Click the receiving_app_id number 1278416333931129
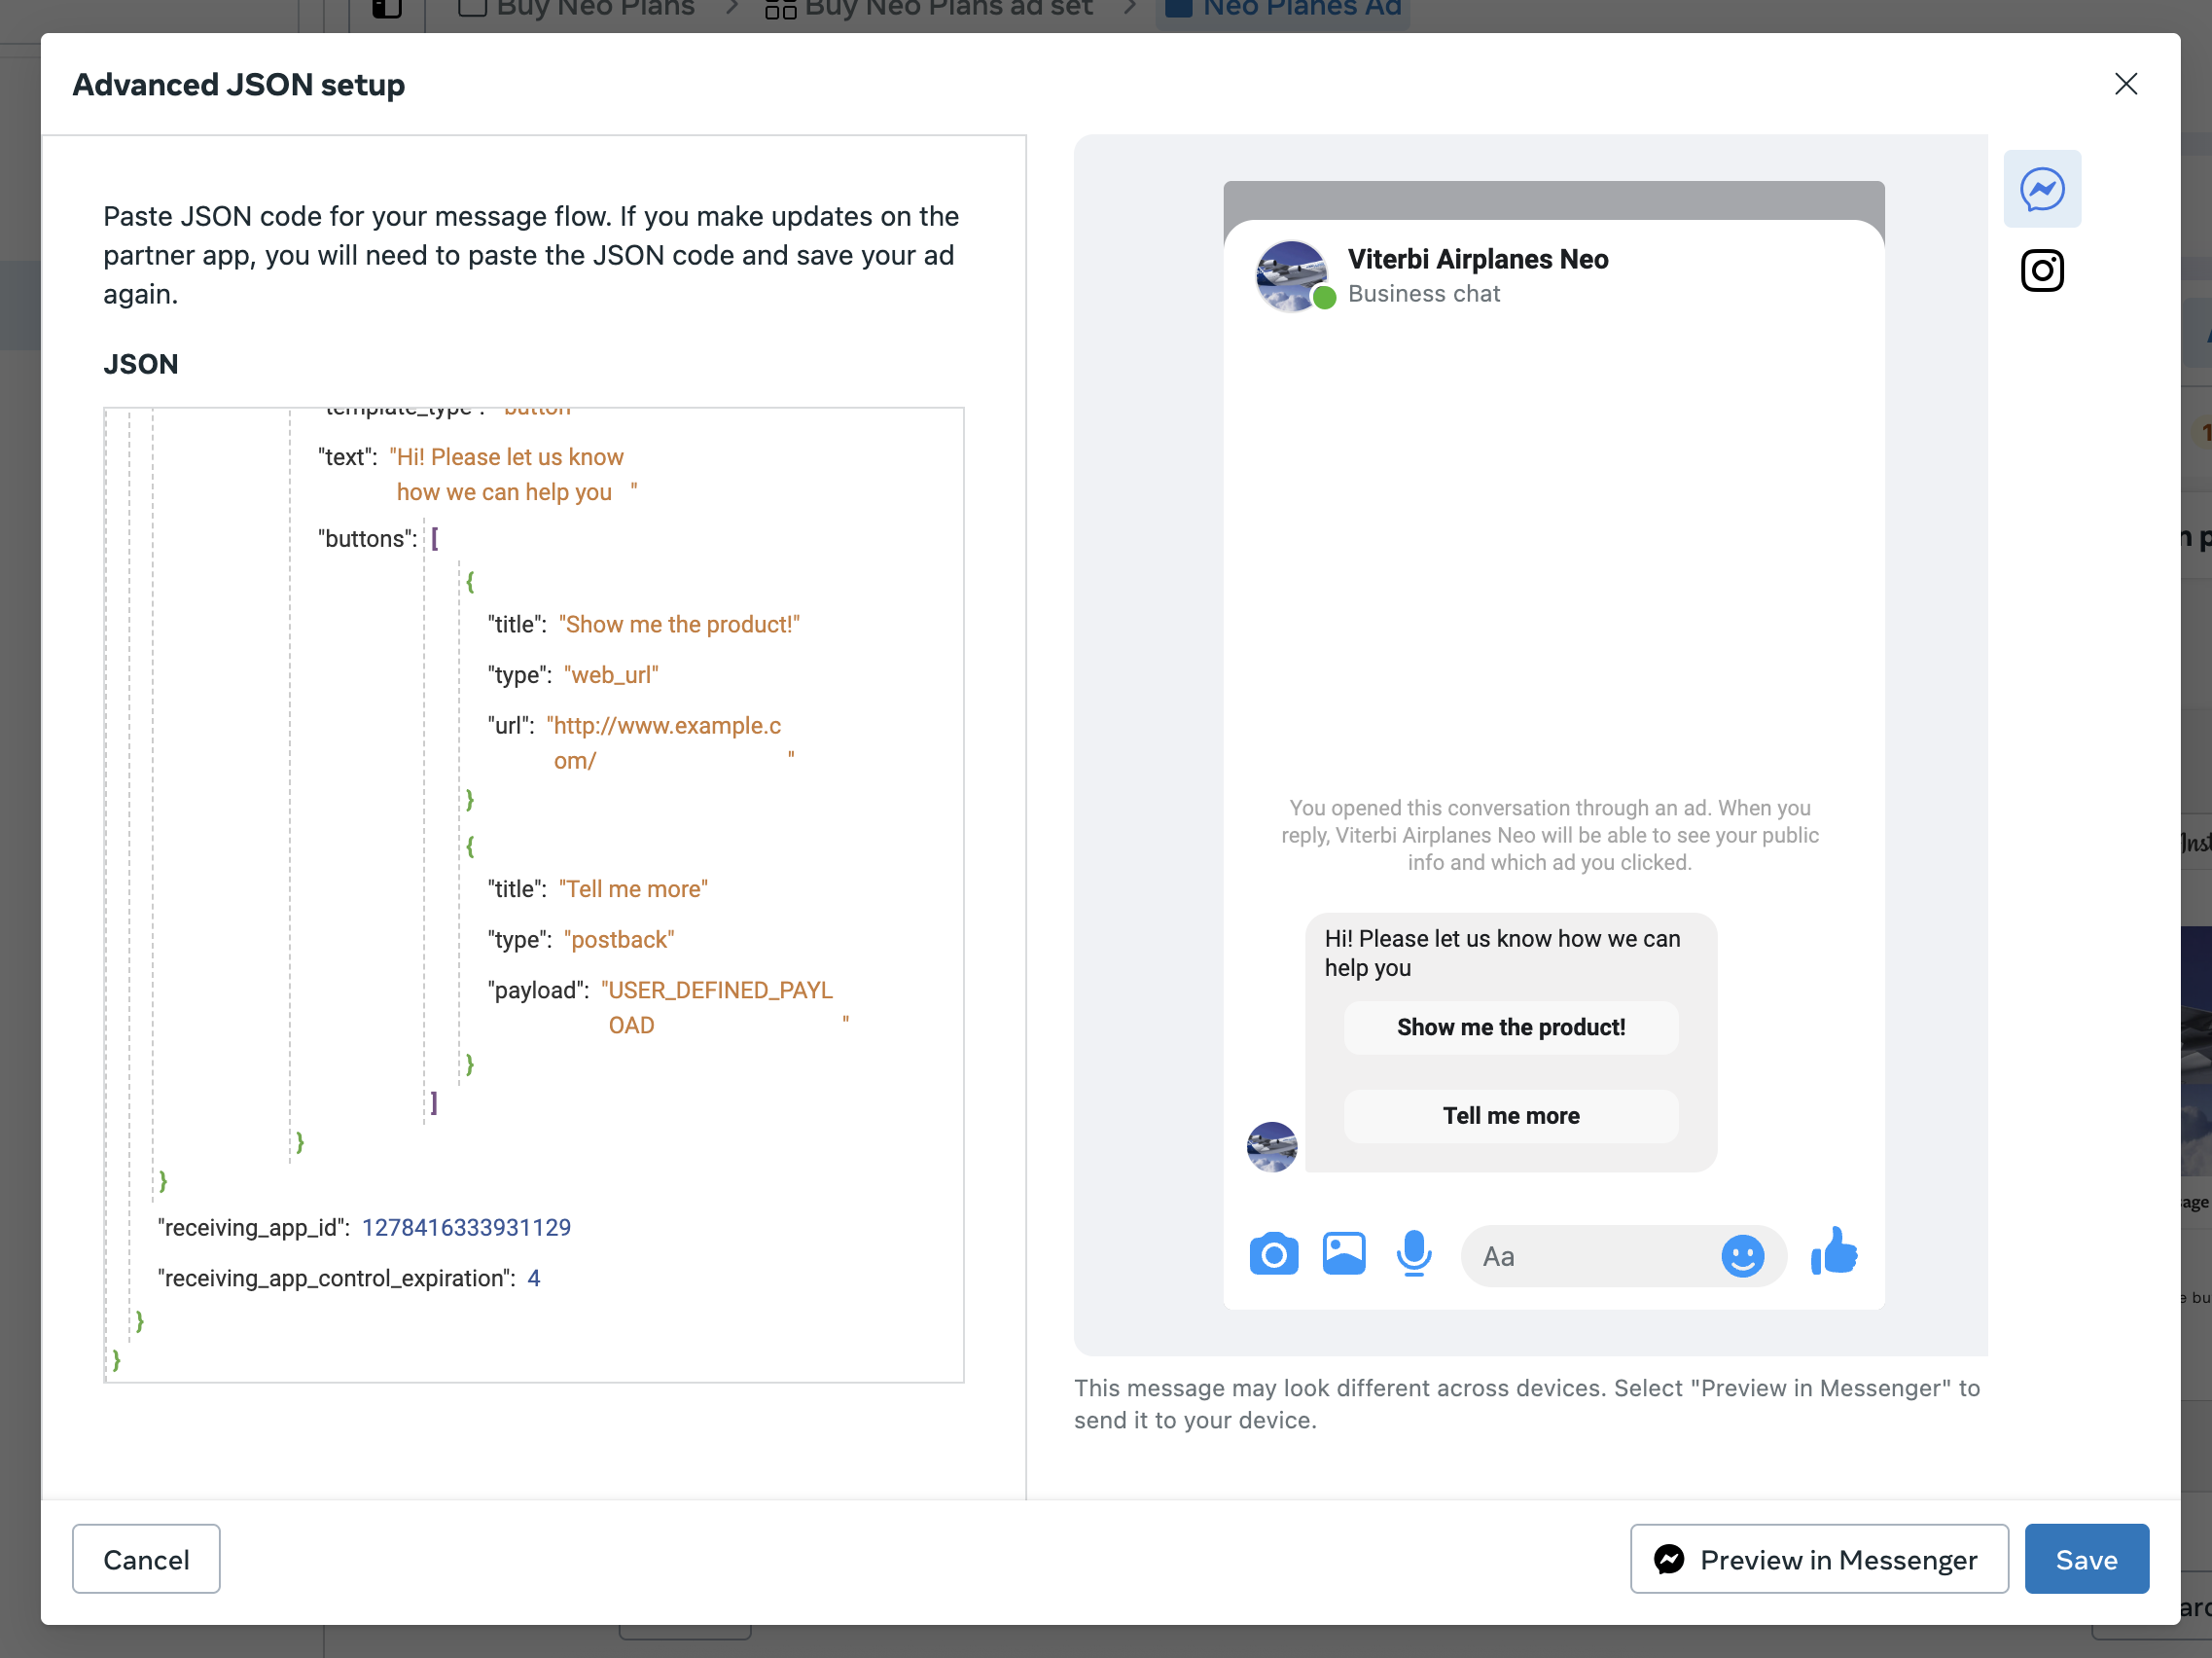Screen dimensions: 2212x1658 pyautogui.click(x=466, y=1228)
